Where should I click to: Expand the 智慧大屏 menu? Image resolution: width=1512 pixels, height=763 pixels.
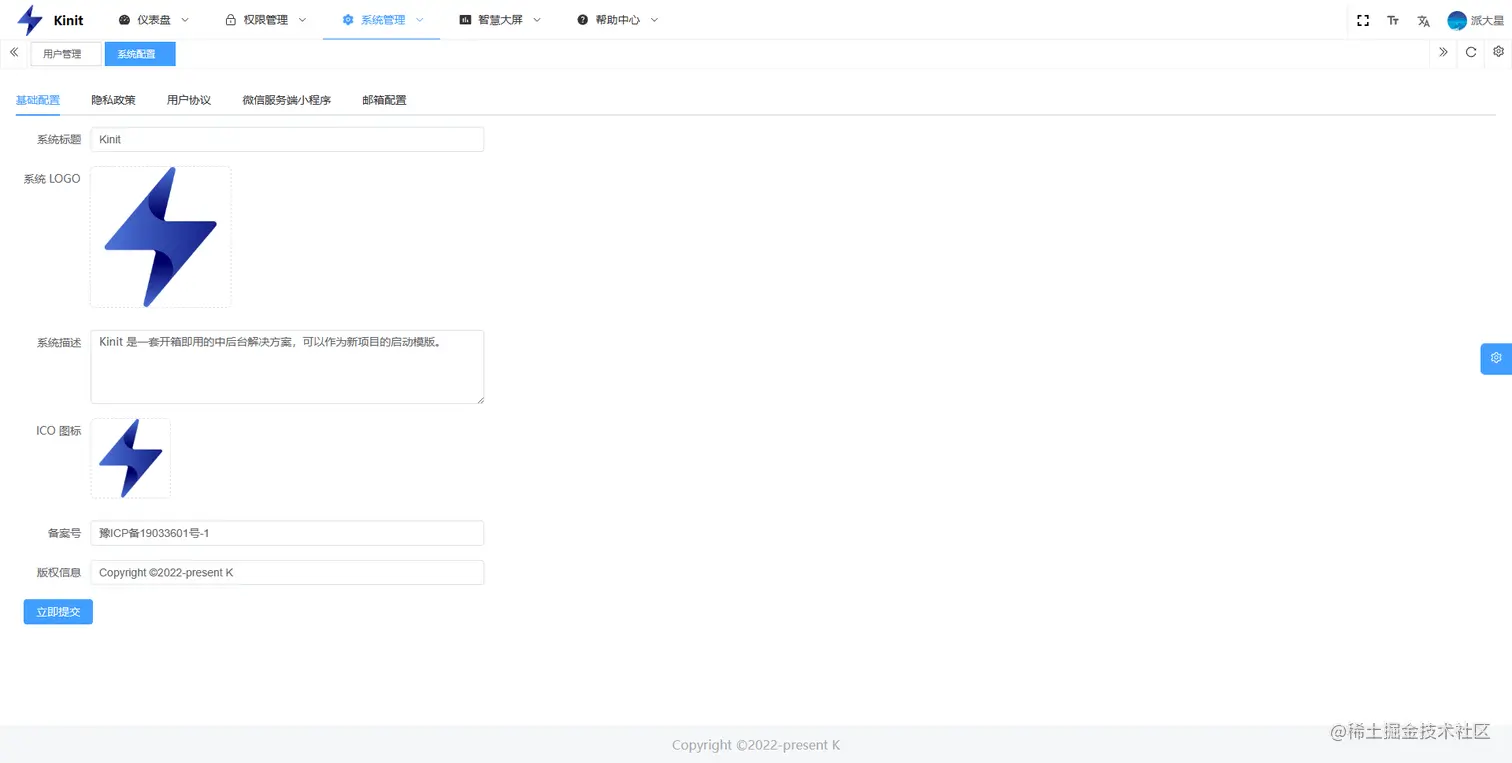498,19
